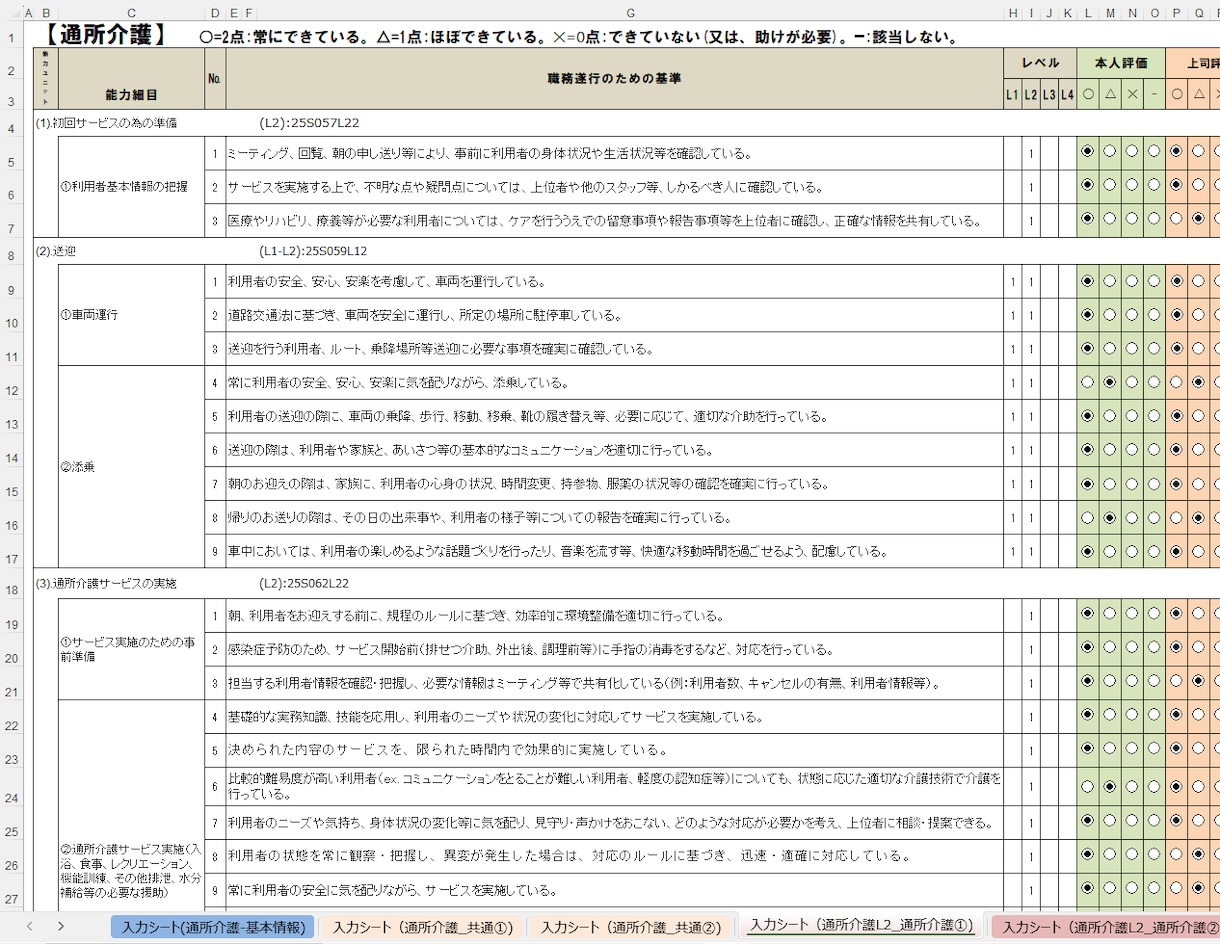This screenshot has width=1220, height=944.
Task: Click cell (1).初回サービスの為の準備
Action: (x=106, y=124)
